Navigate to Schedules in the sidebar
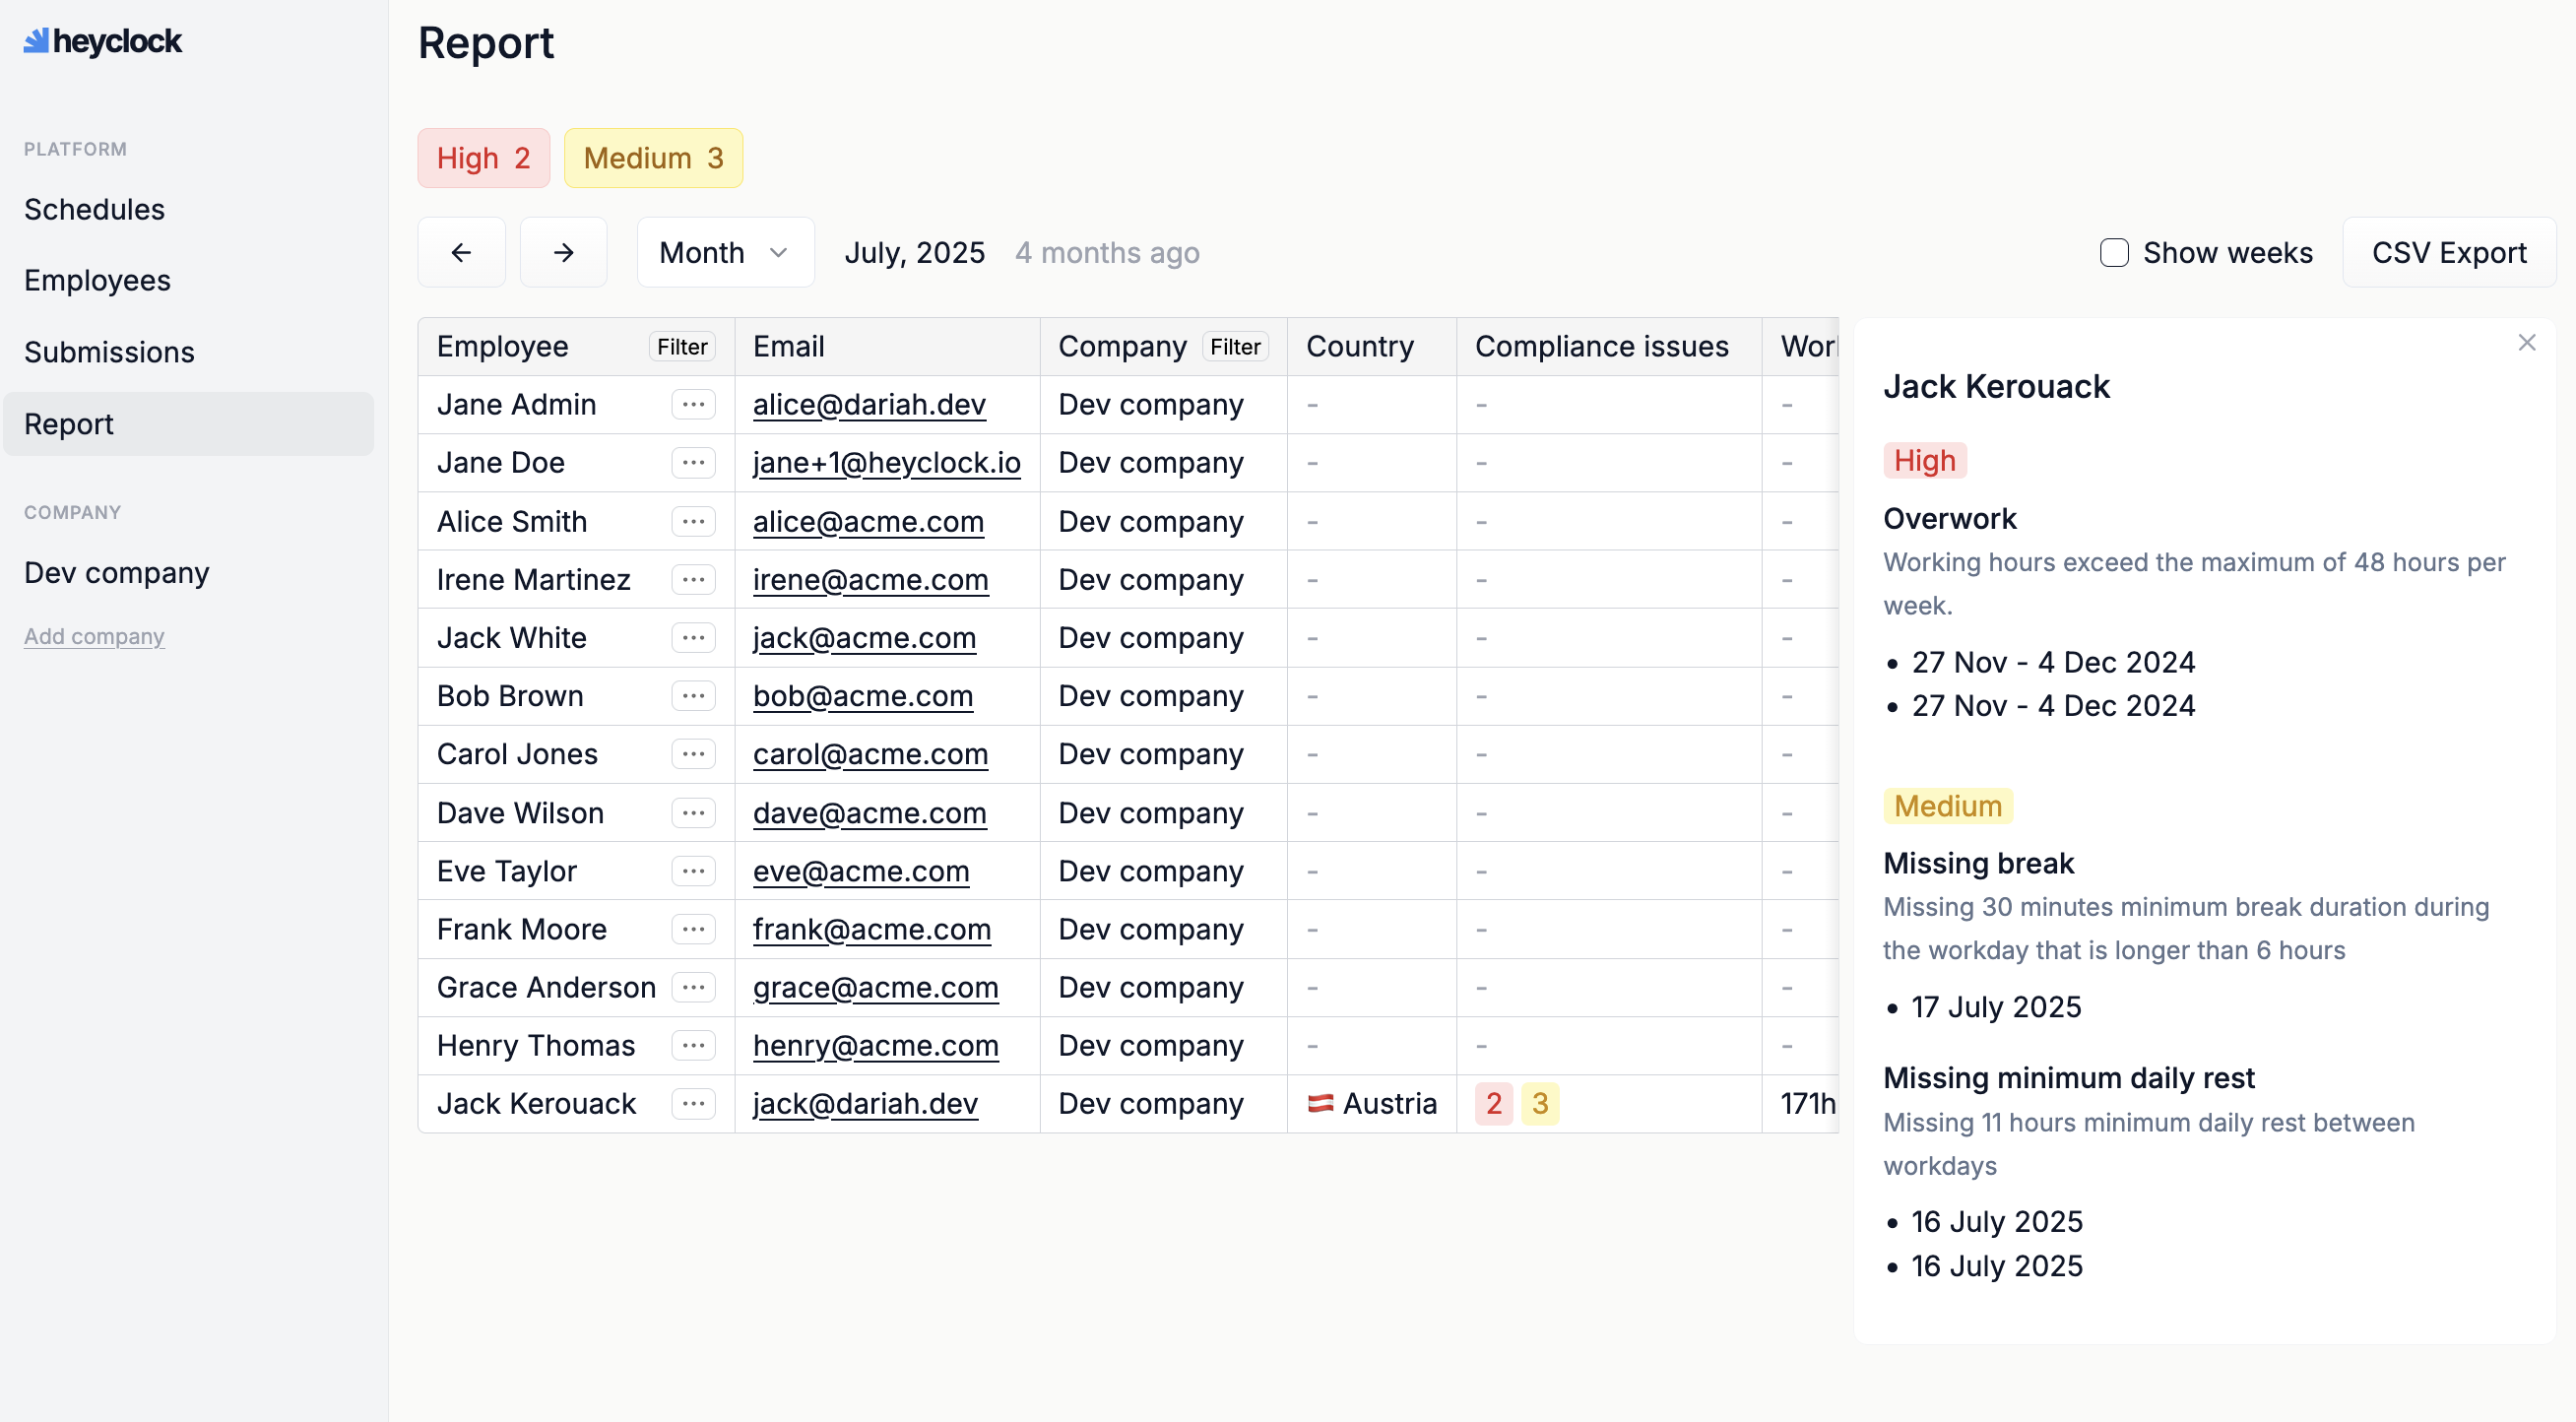The height and width of the screenshot is (1422, 2576). click(94, 209)
